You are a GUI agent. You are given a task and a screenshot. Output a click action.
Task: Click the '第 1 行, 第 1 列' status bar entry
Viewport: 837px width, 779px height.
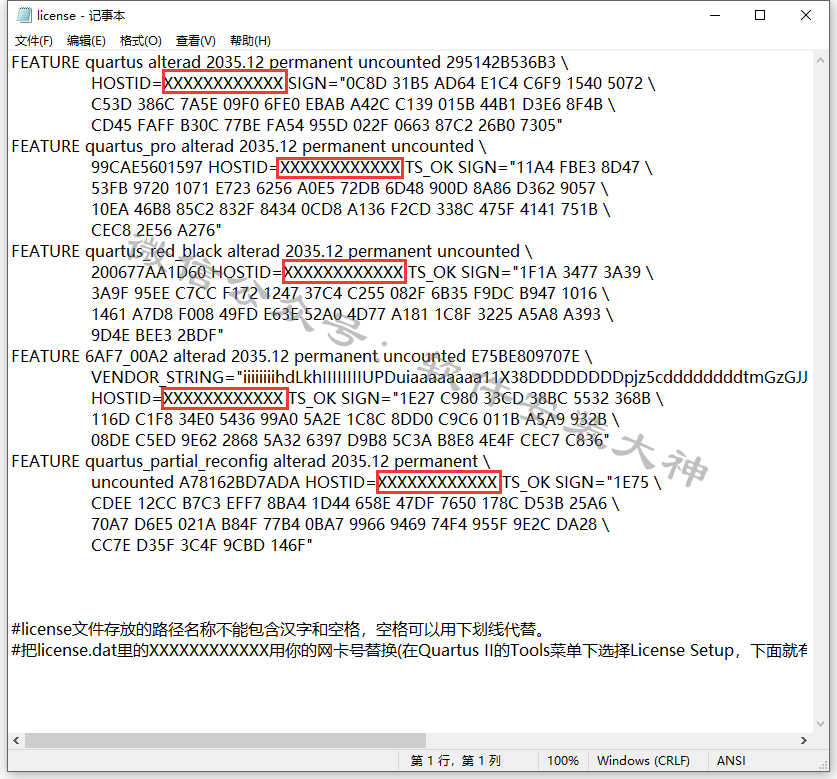point(455,760)
